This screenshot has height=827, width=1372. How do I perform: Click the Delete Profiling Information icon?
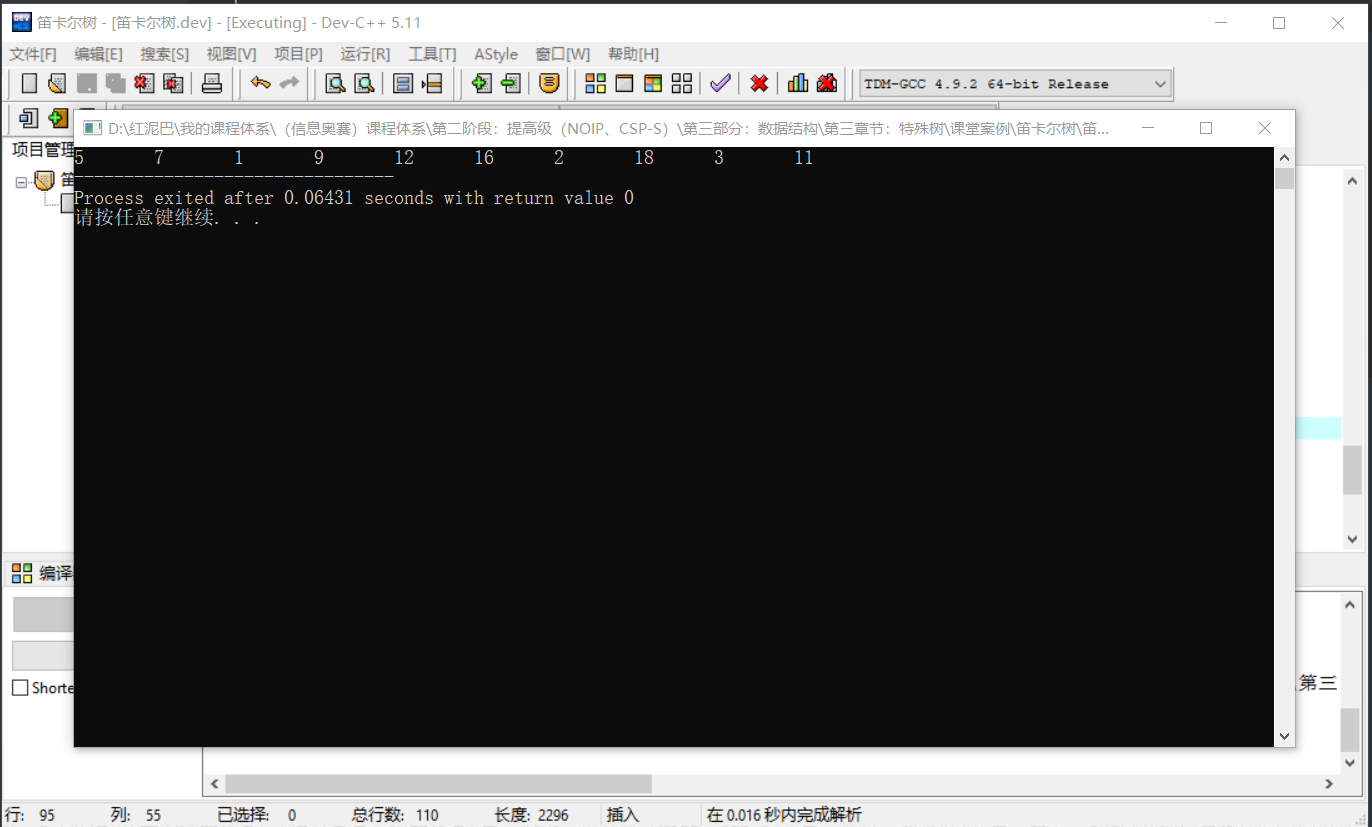pyautogui.click(x=827, y=84)
